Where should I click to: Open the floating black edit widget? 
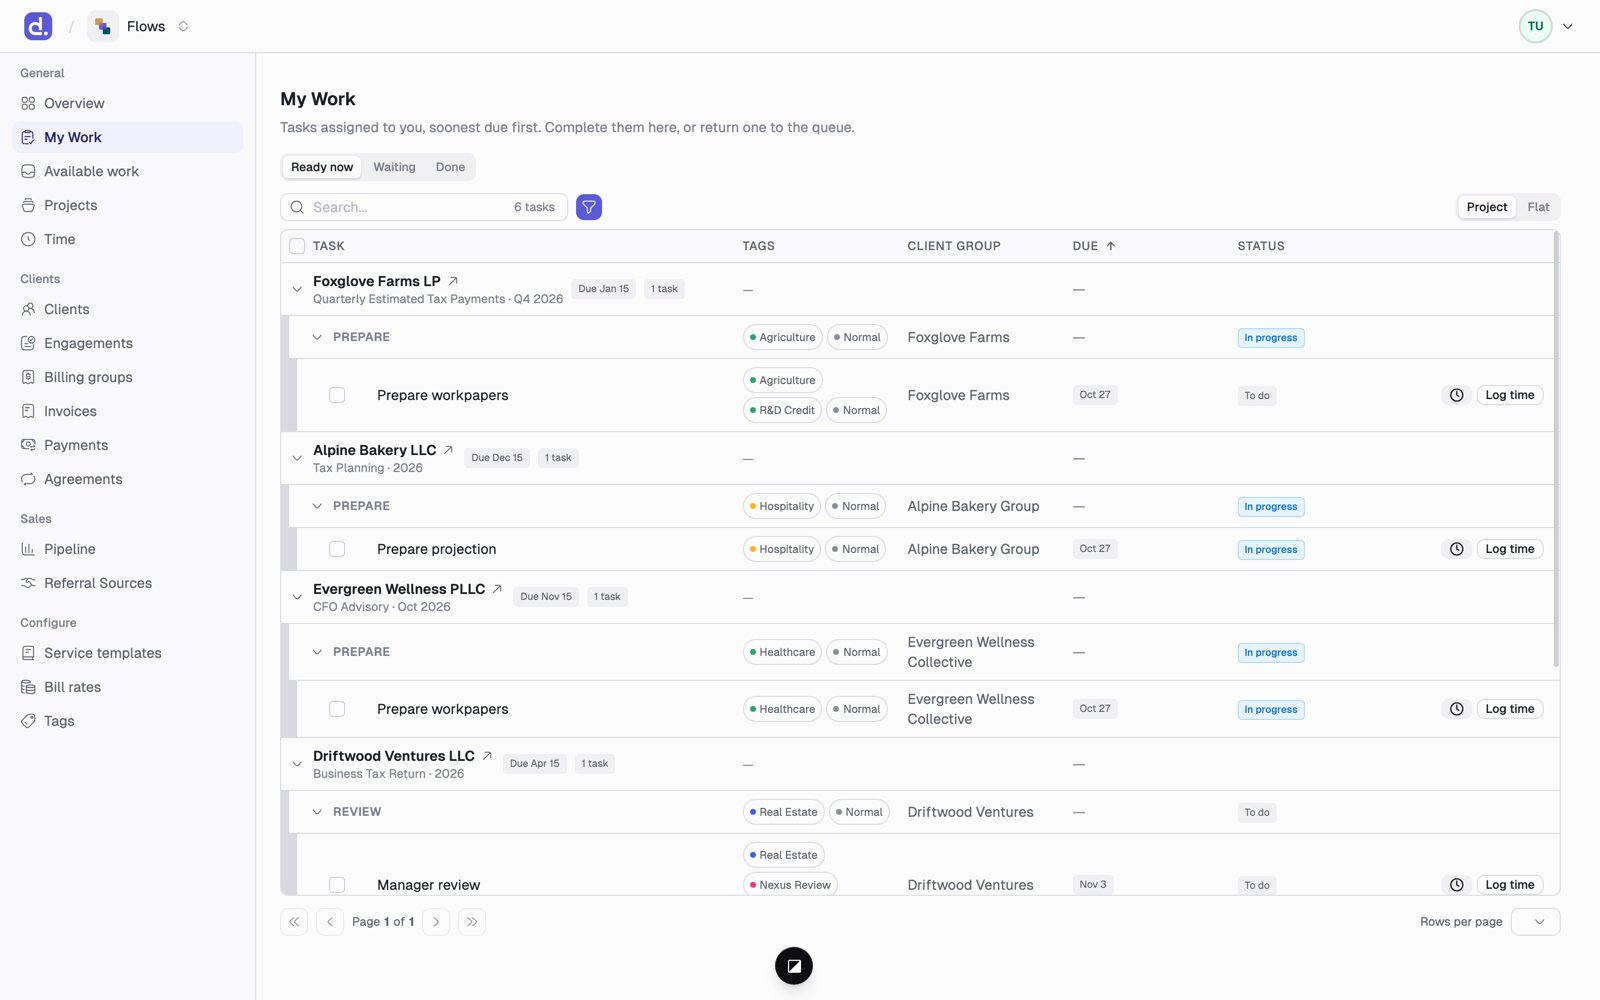click(x=794, y=966)
